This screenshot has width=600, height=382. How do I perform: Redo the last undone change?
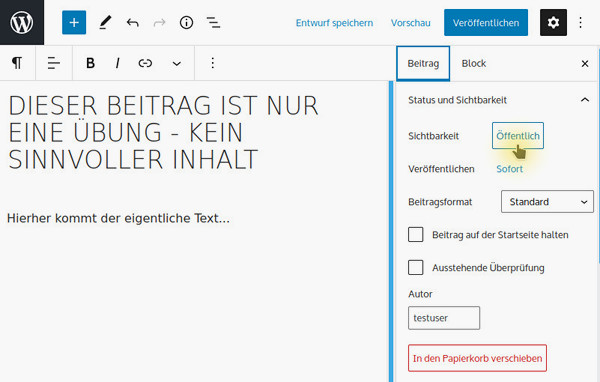tap(159, 23)
